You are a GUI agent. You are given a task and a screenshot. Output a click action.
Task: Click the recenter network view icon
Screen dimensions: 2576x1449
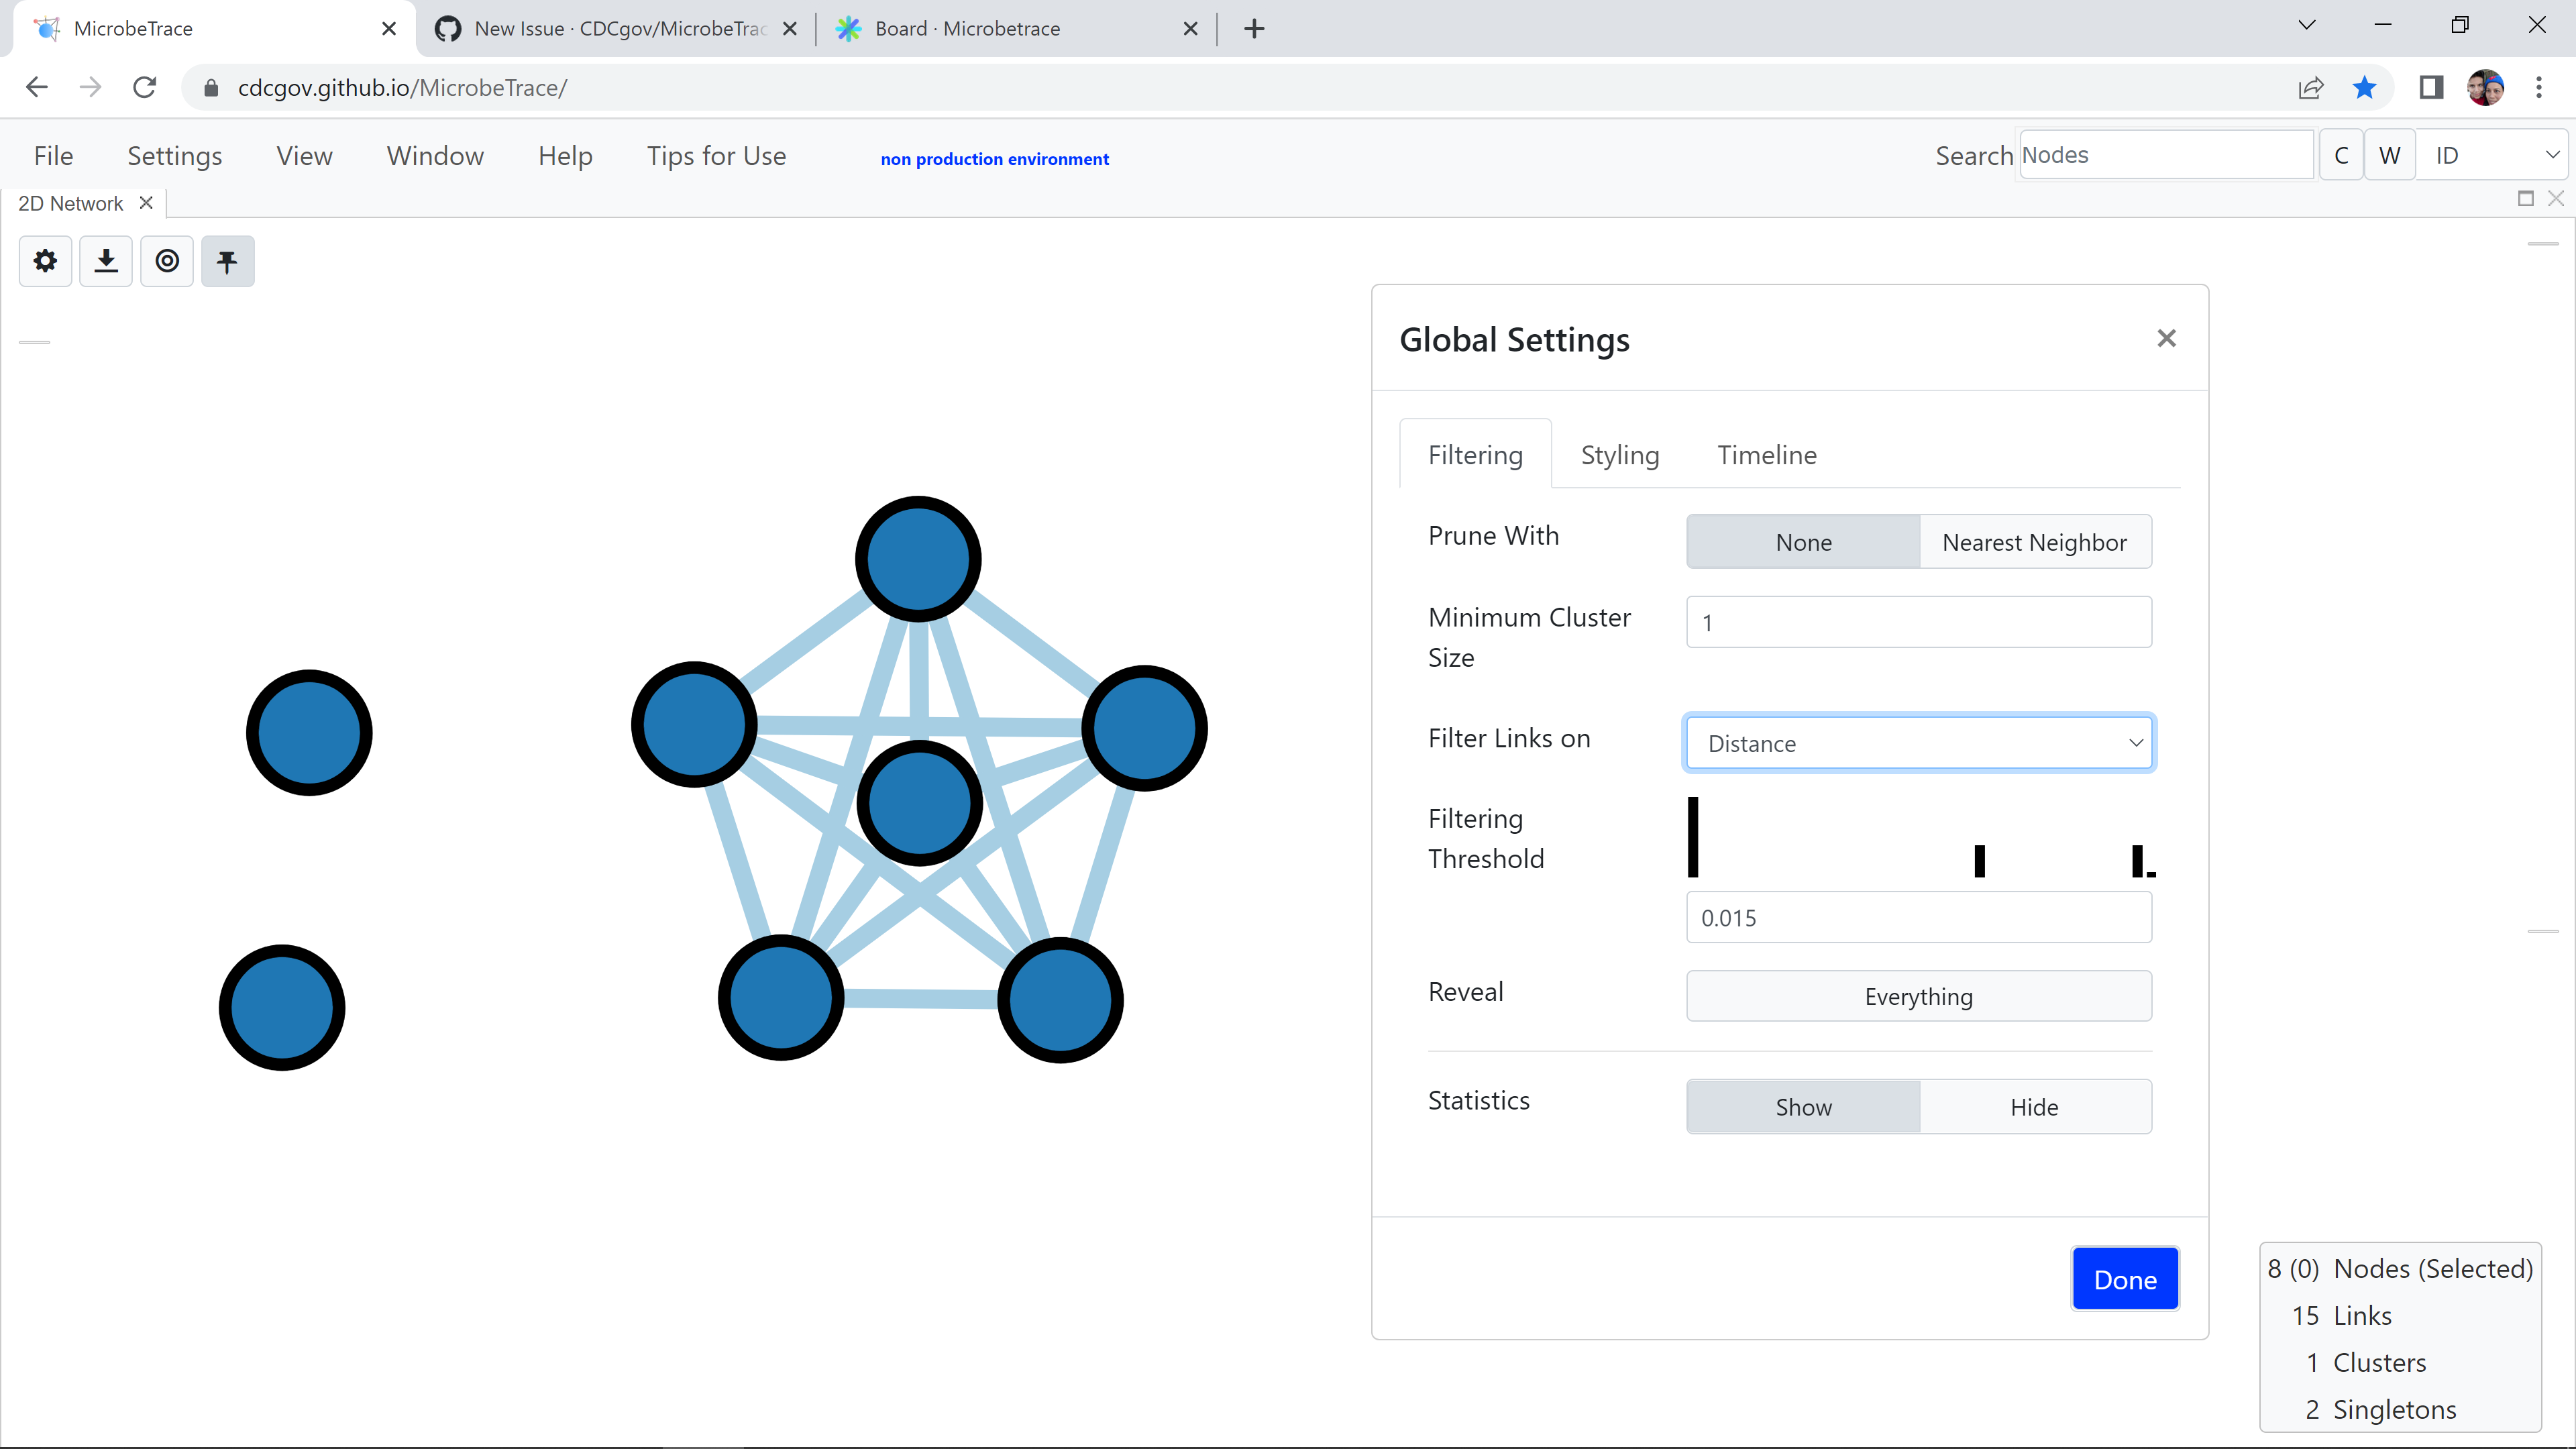click(167, 261)
